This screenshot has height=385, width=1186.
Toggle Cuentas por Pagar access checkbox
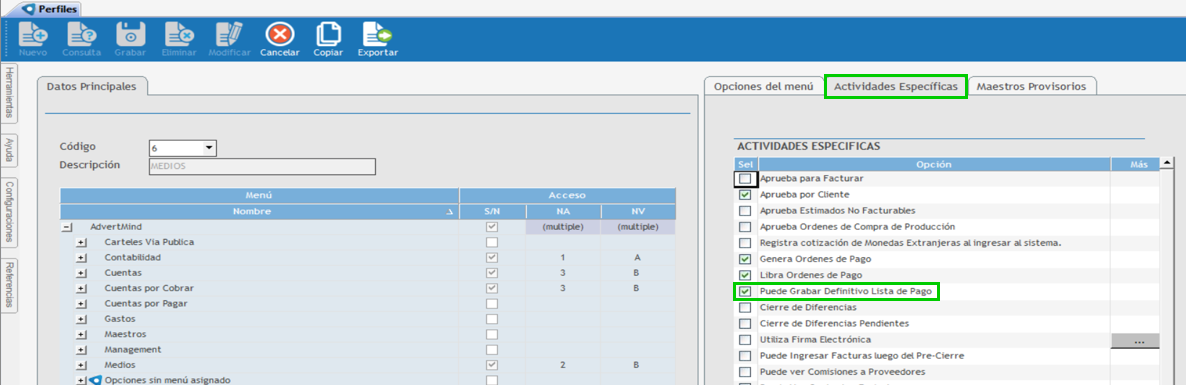[x=492, y=303]
